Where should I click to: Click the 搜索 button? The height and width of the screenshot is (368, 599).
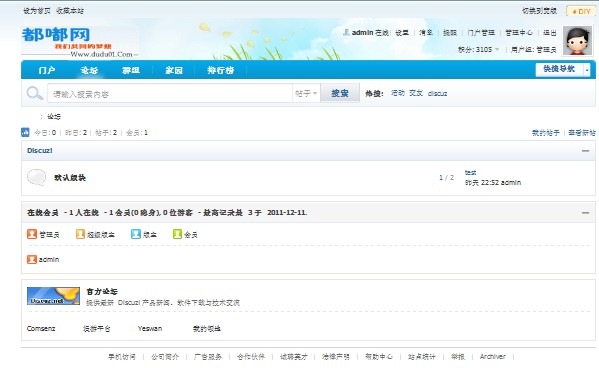click(340, 93)
